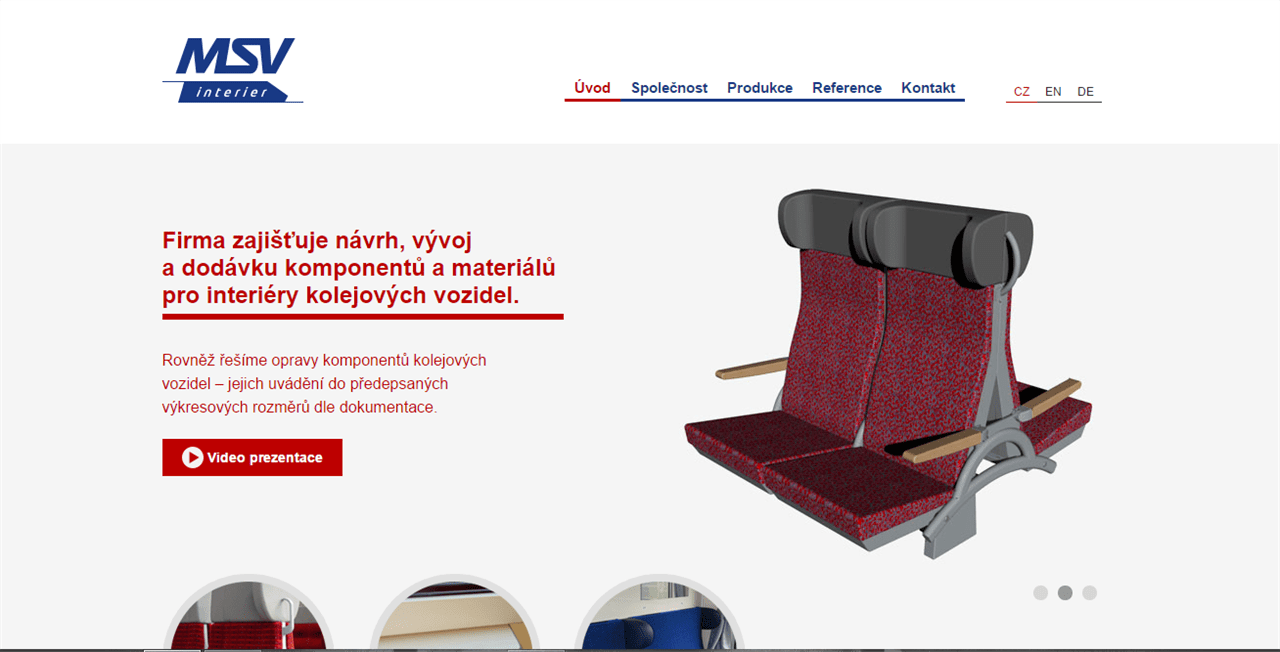Click the 3D red train seat image
This screenshot has width=1280, height=652.
[888, 374]
